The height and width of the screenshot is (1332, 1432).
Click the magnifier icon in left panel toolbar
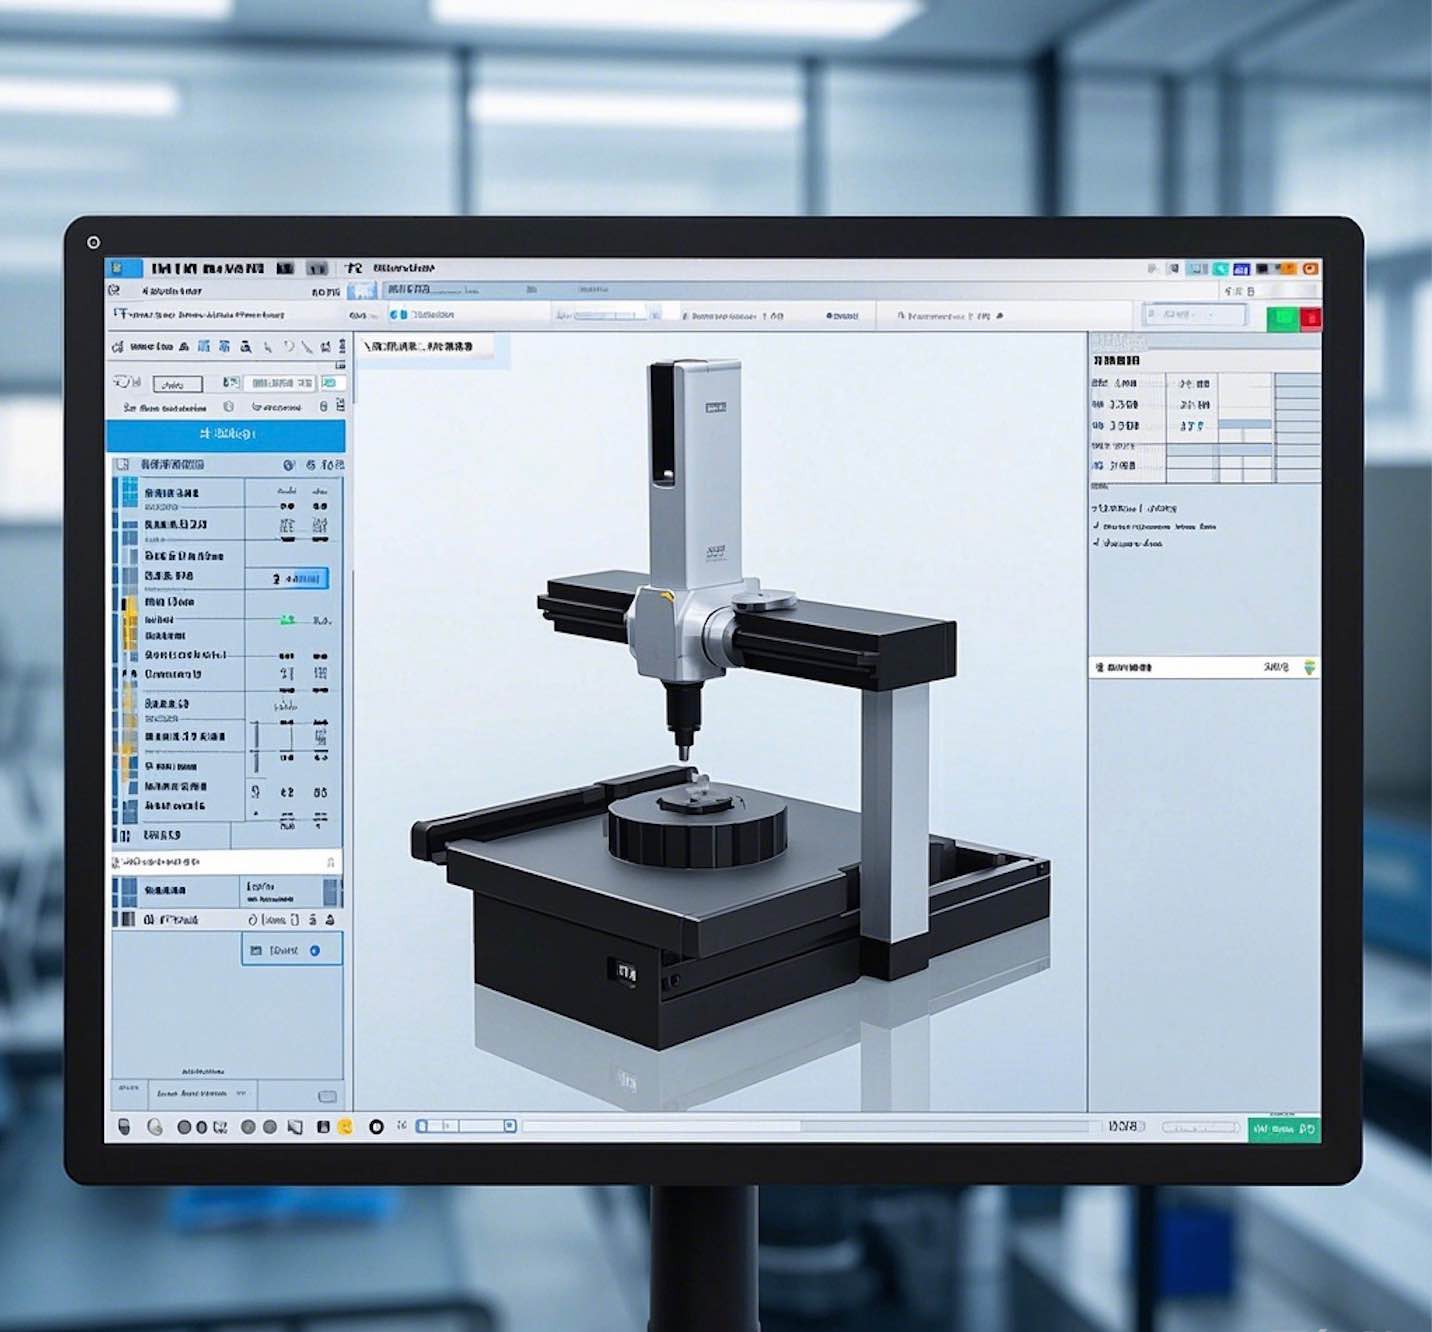point(245,347)
